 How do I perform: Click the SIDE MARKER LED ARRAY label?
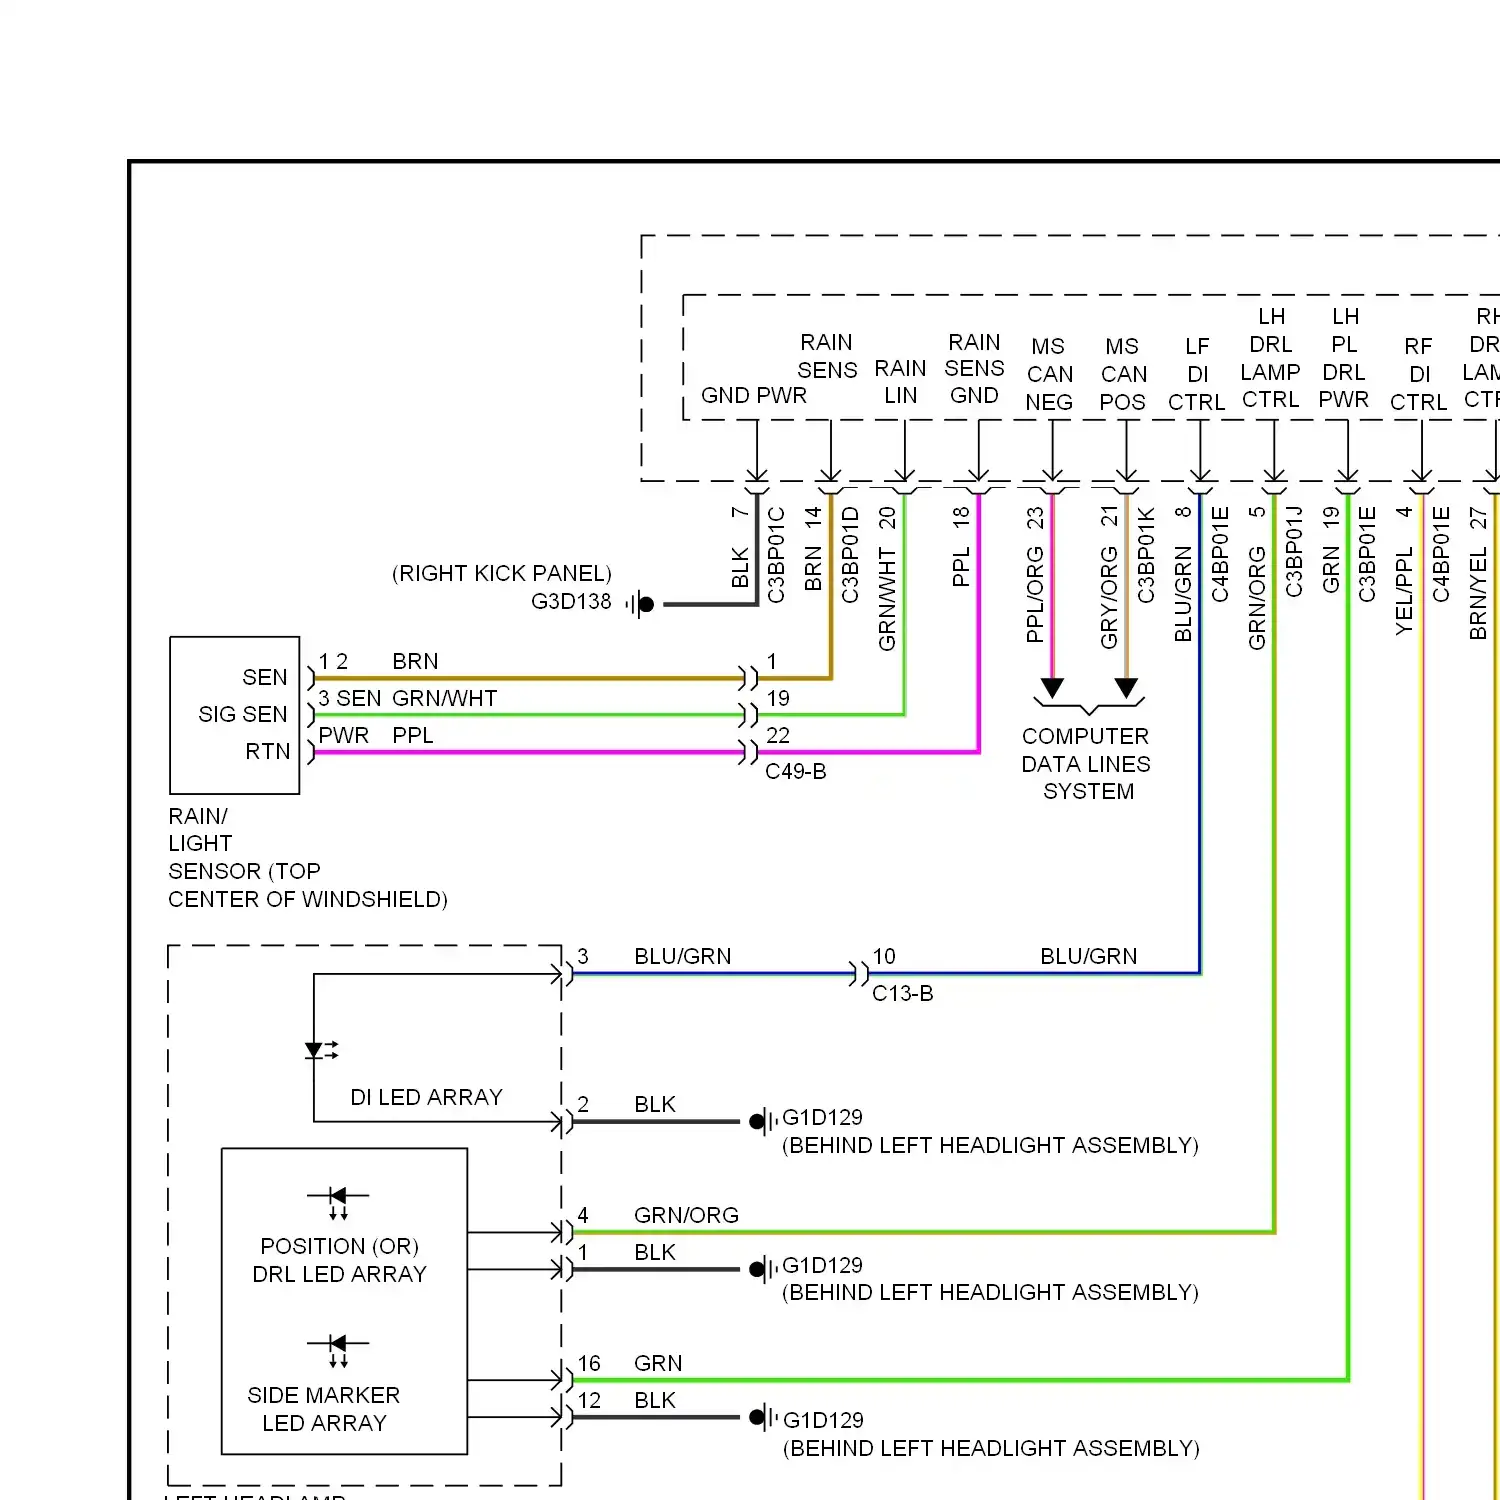point(324,1409)
